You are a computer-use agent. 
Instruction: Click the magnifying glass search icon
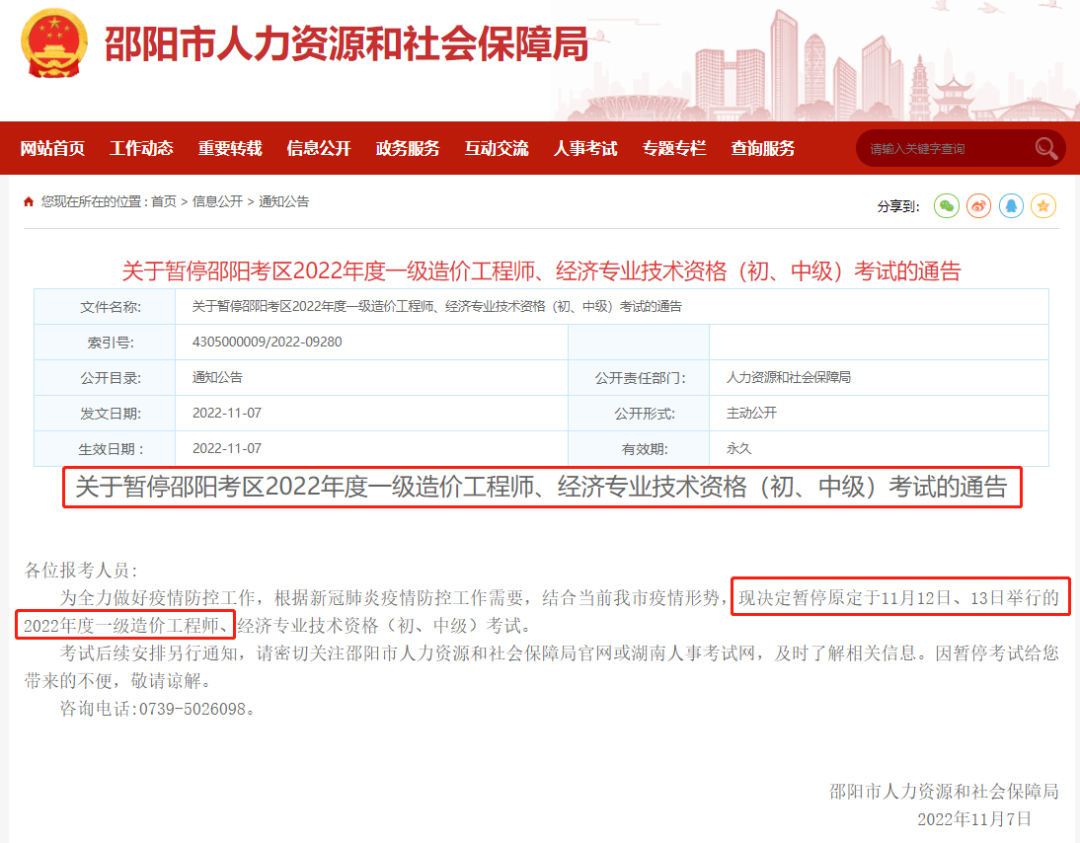1046,149
